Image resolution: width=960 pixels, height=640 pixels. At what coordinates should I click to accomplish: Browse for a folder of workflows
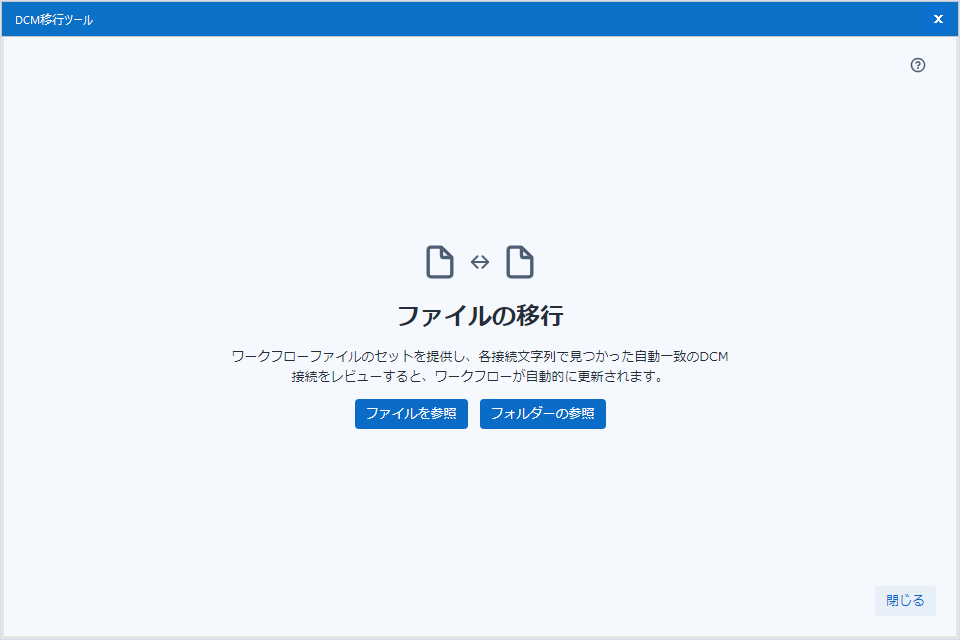(x=542, y=414)
